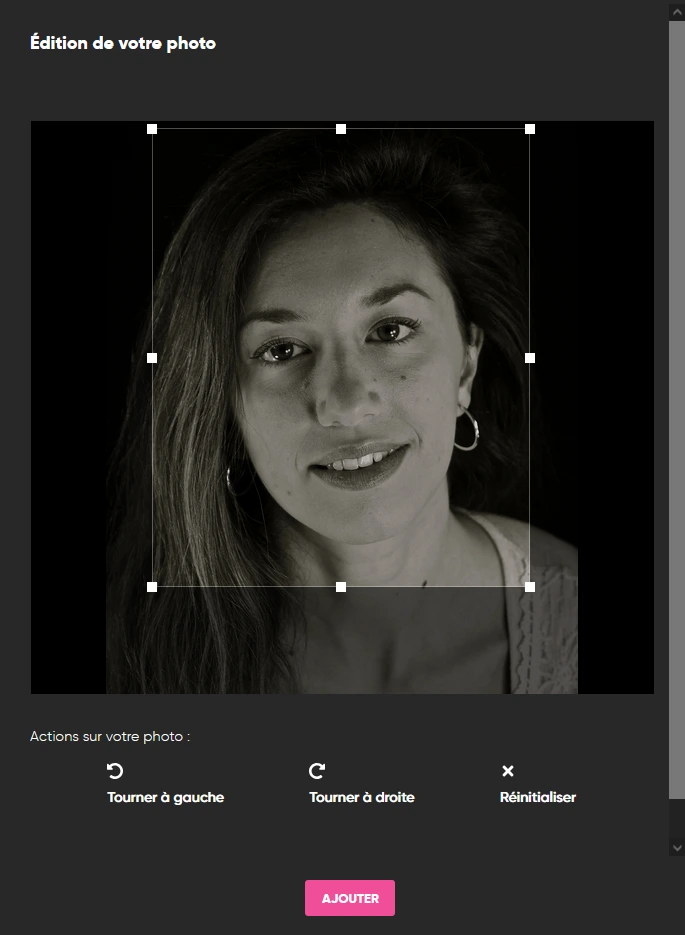Image resolution: width=685 pixels, height=935 pixels.
Task: Click the top-center crop handle
Action: [341, 129]
